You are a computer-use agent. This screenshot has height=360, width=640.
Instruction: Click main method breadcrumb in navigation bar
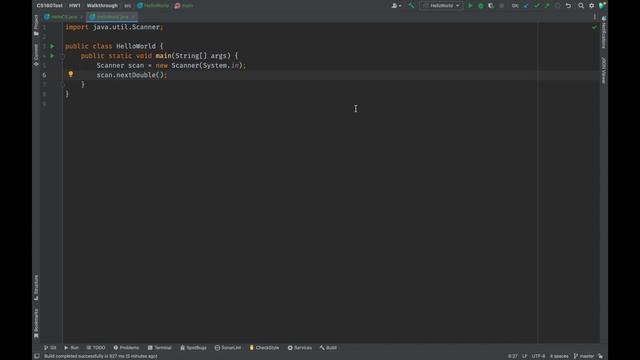[x=184, y=6]
